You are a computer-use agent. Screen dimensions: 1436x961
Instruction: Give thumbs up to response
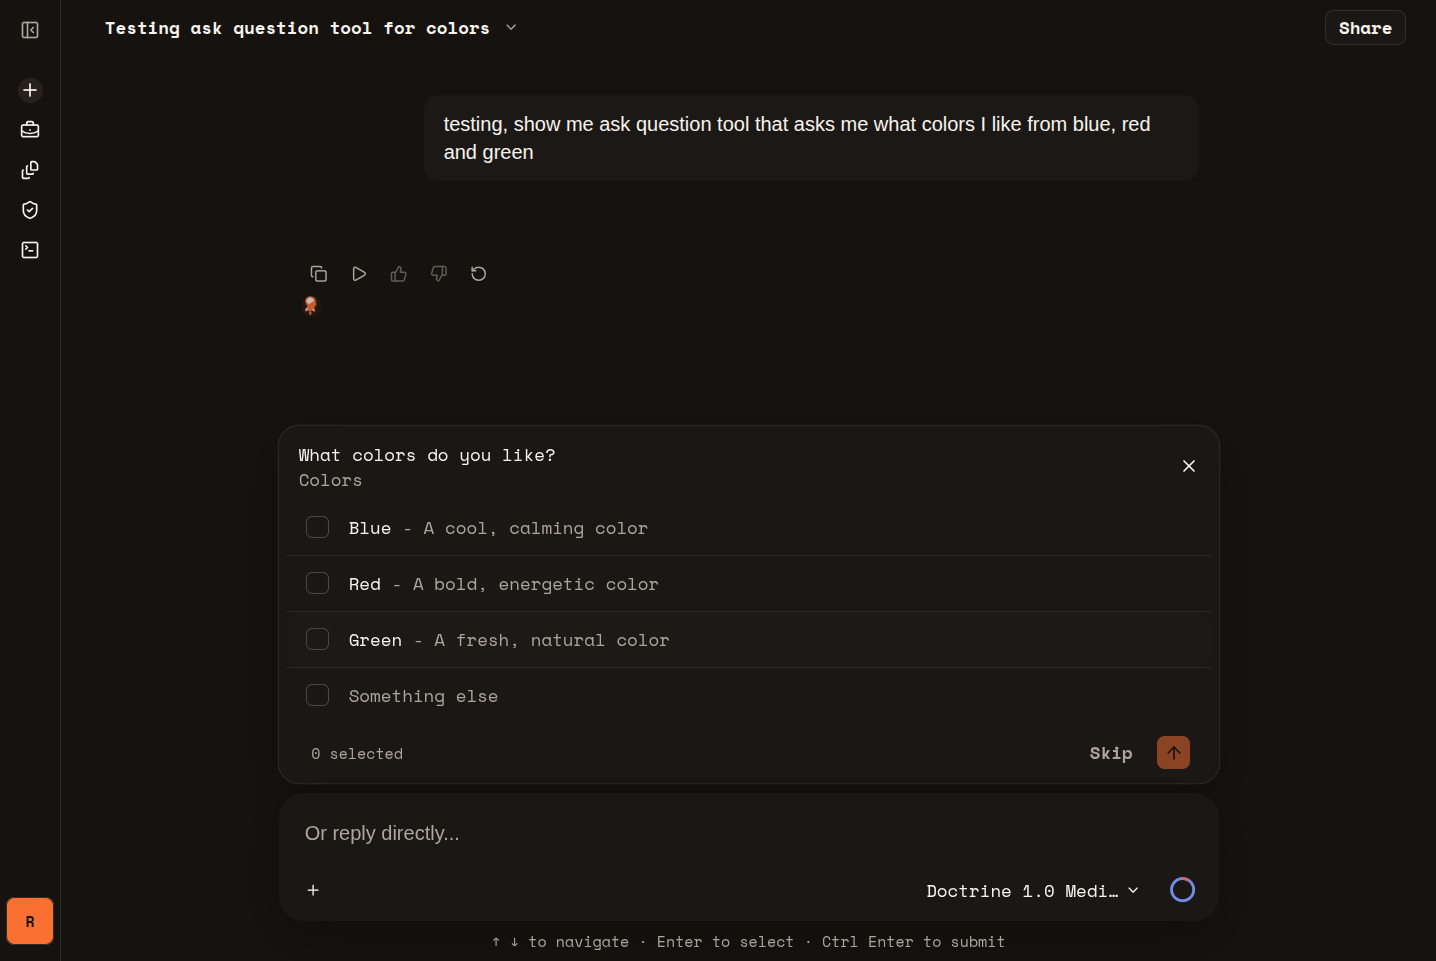tap(399, 274)
